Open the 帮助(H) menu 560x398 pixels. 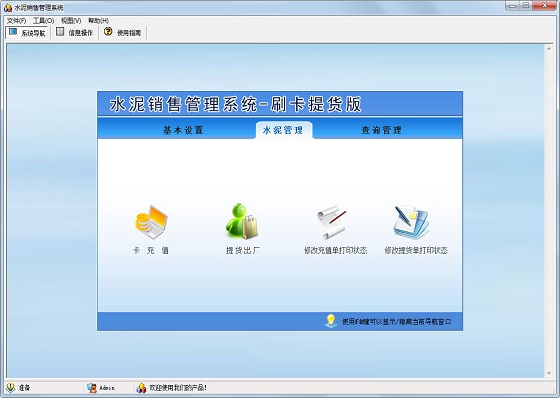tap(99, 21)
